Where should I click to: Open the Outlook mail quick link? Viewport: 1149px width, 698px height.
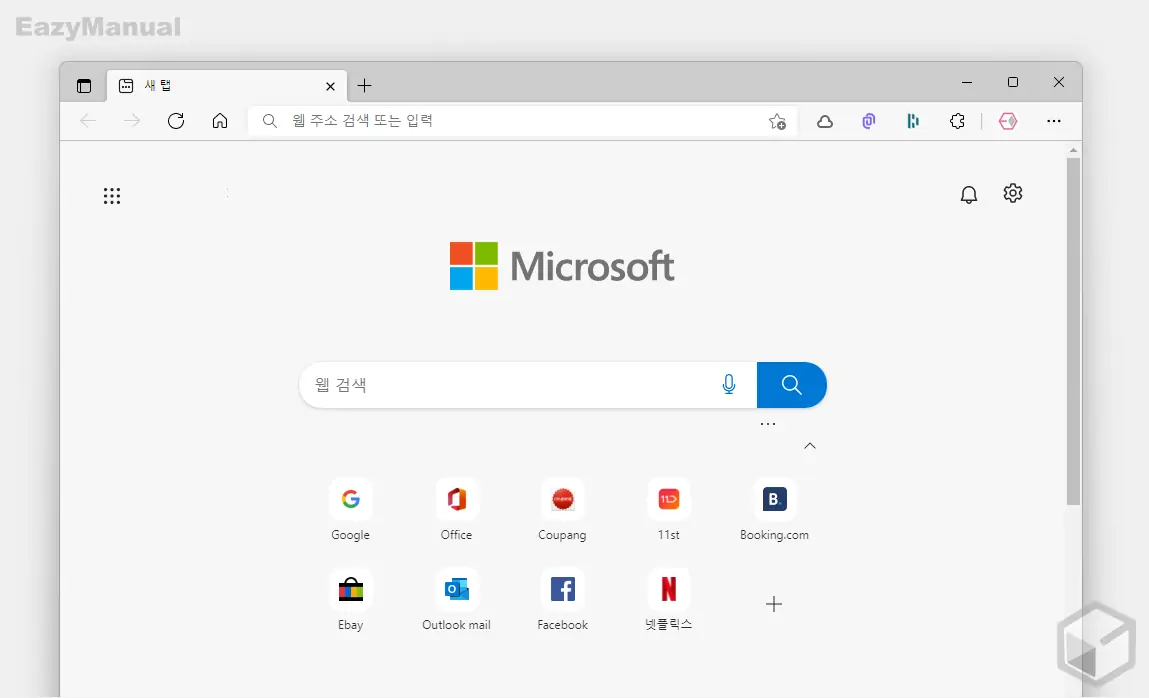pos(457,600)
